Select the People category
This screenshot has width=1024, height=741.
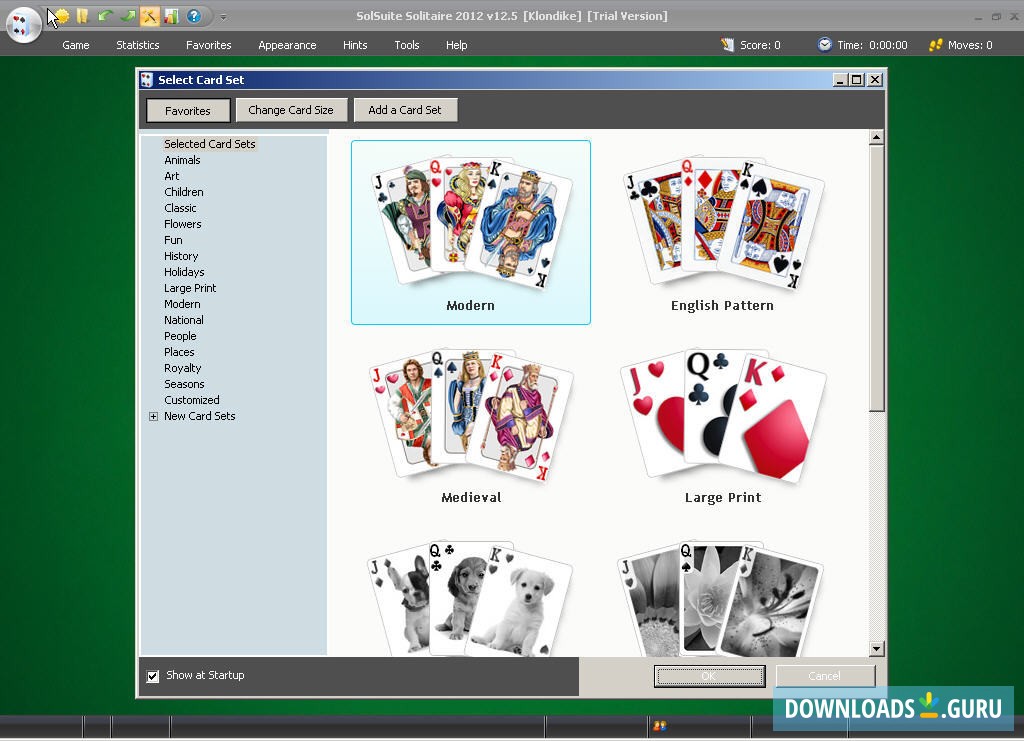pyautogui.click(x=180, y=336)
